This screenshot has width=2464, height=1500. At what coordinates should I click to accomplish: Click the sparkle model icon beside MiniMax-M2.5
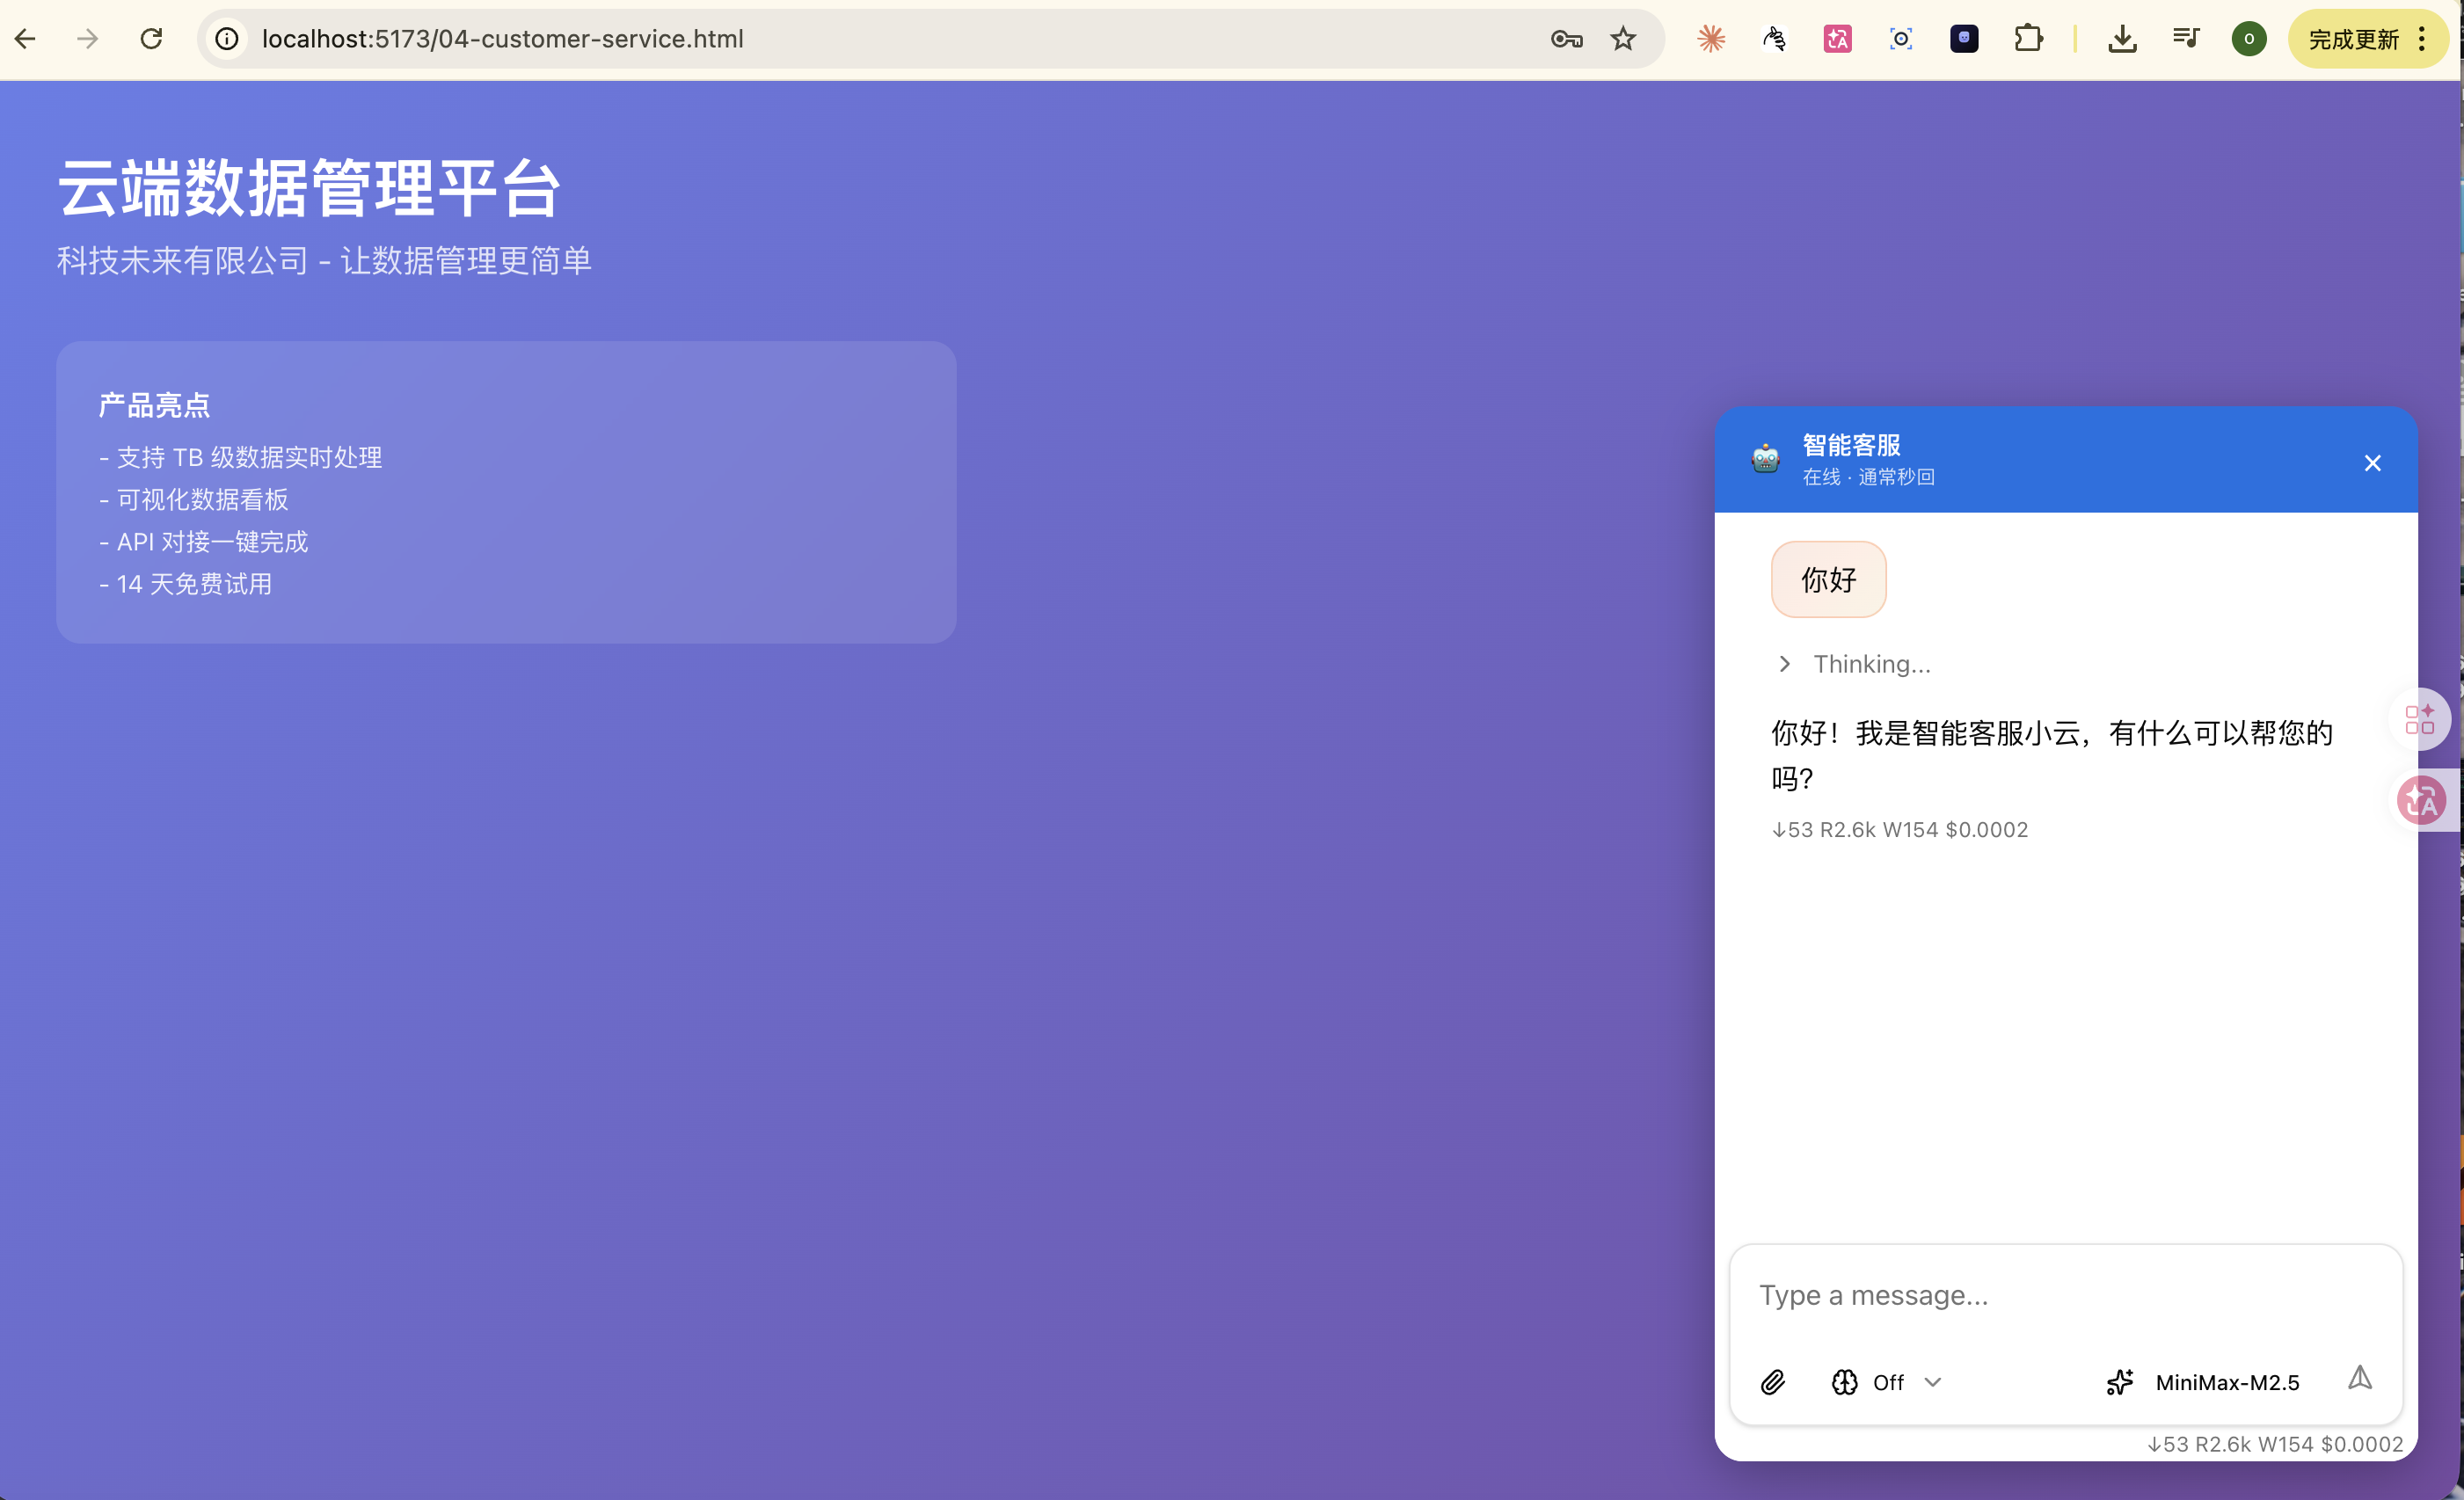click(x=2119, y=1382)
